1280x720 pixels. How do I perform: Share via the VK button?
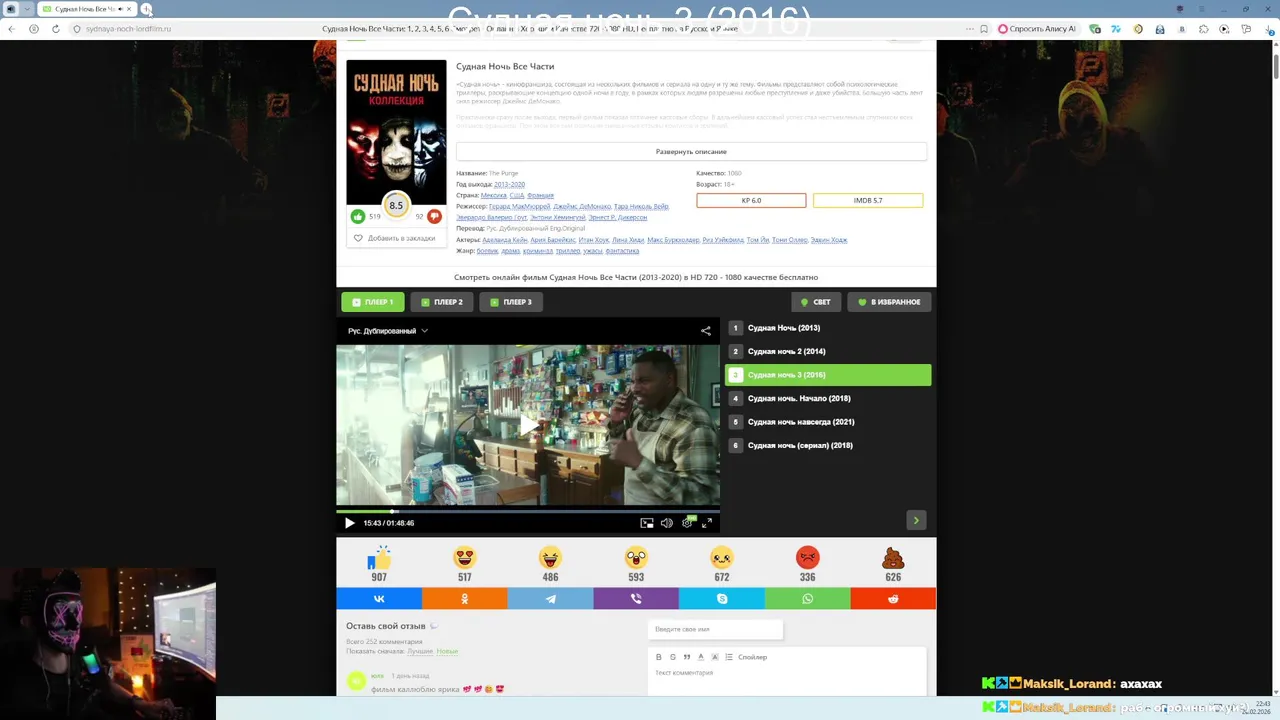379,599
